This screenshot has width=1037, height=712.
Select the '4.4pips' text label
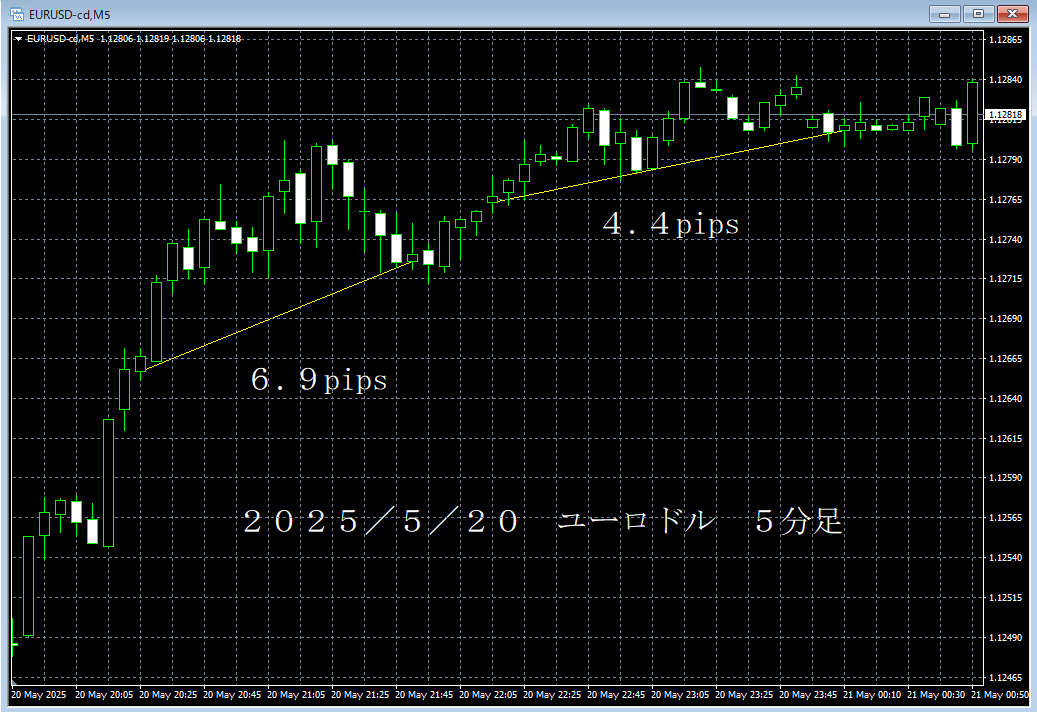pyautogui.click(x=671, y=223)
